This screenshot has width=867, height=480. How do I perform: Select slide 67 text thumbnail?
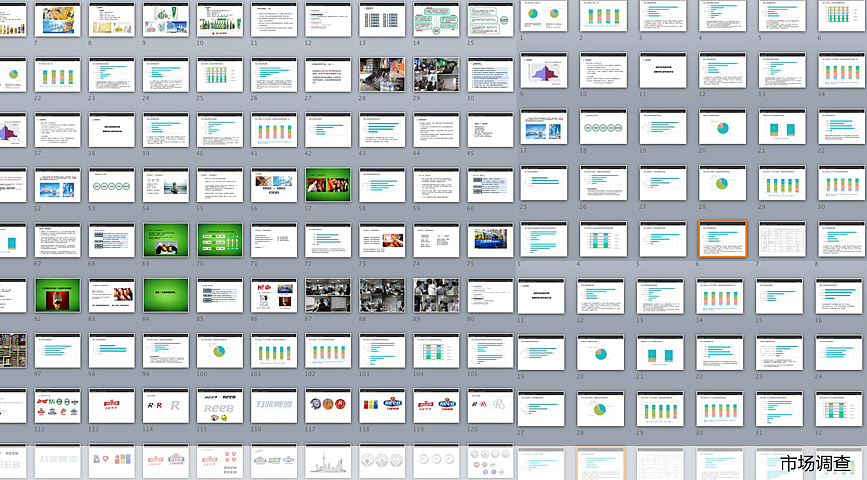(x=57, y=241)
